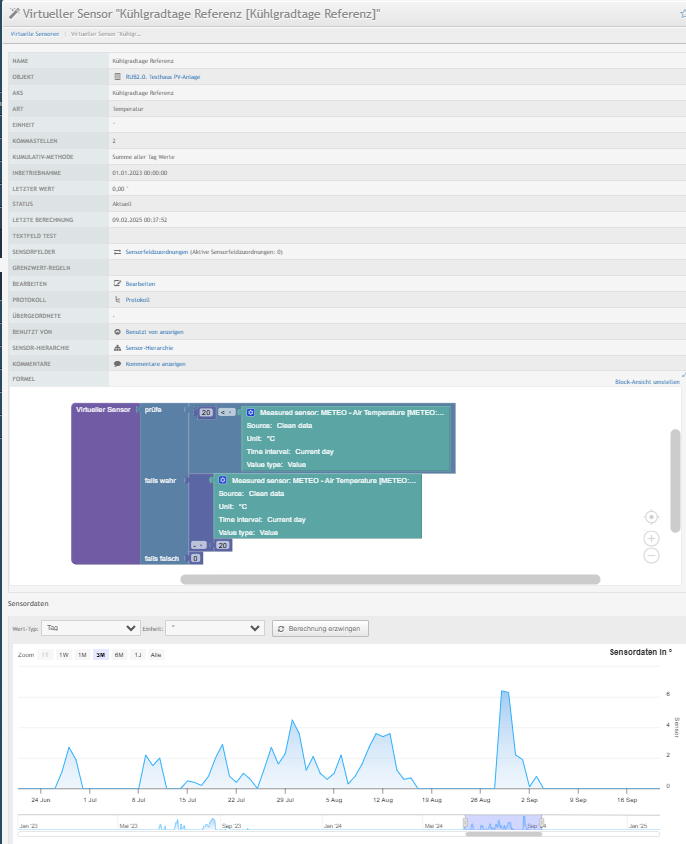Click the vertical scrollbar of the block workspace
Viewport: 686px width, 844px height.
point(675,481)
